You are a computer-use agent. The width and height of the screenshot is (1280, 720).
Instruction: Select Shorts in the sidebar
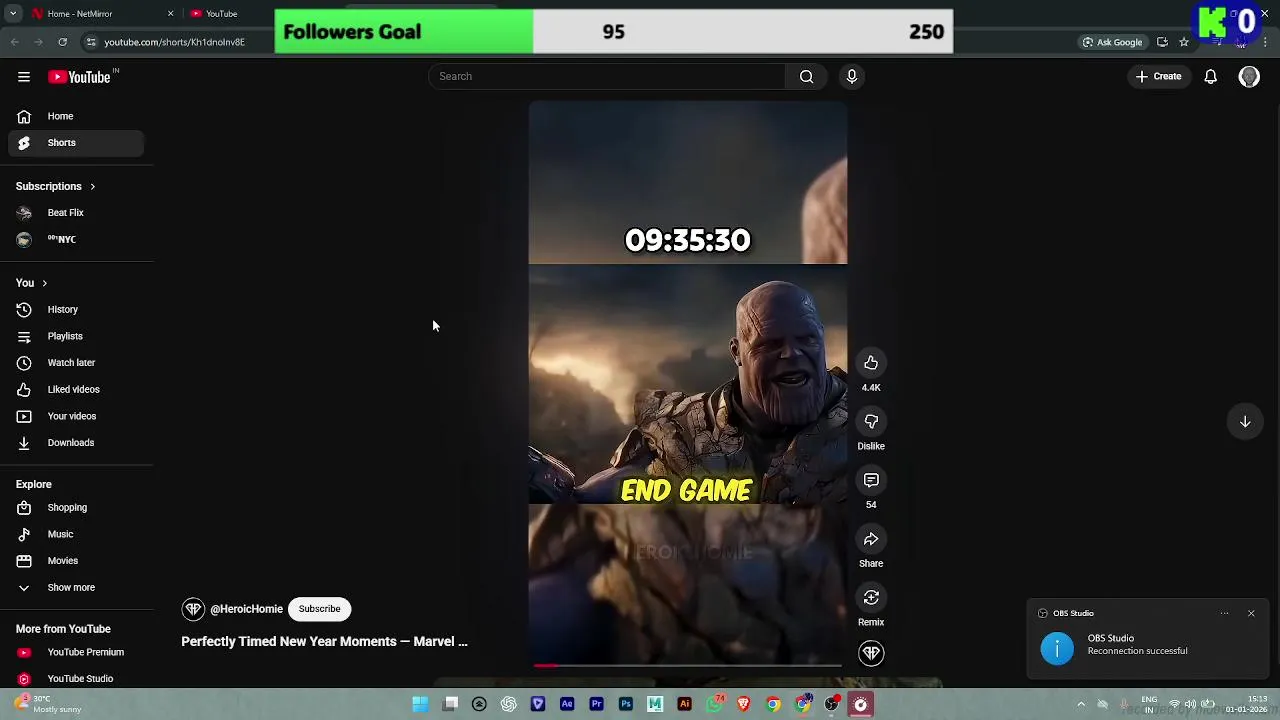pyautogui.click(x=76, y=143)
